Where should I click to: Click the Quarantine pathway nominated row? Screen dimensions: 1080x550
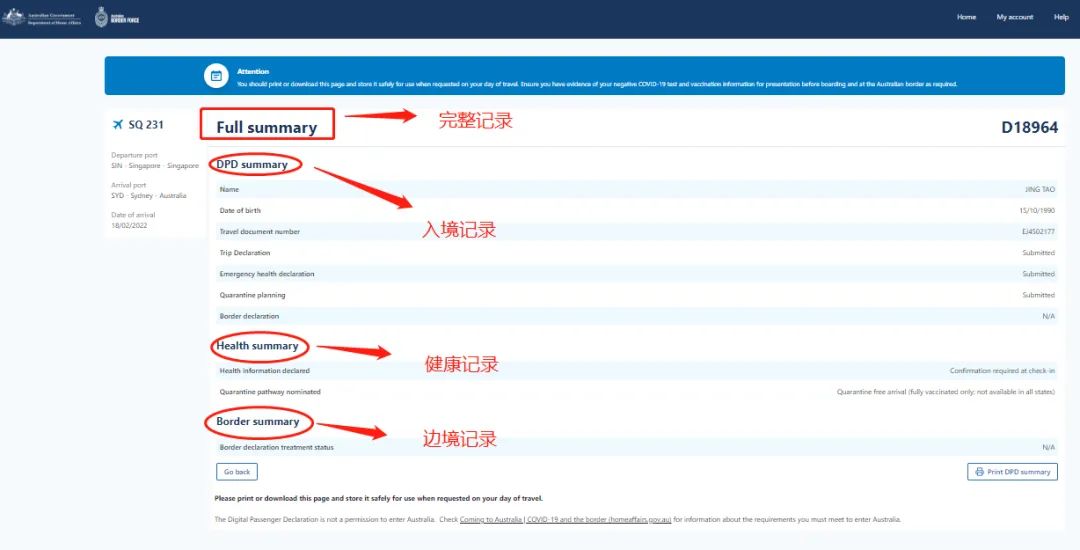[x=270, y=392]
